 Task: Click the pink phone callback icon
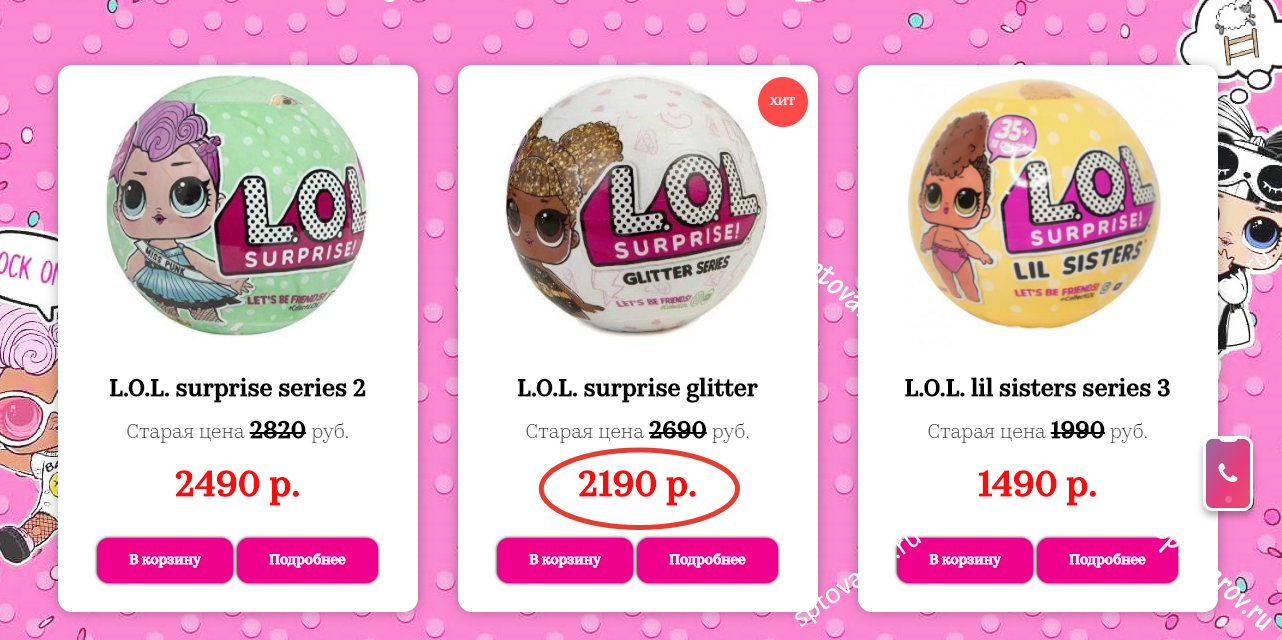1228,474
